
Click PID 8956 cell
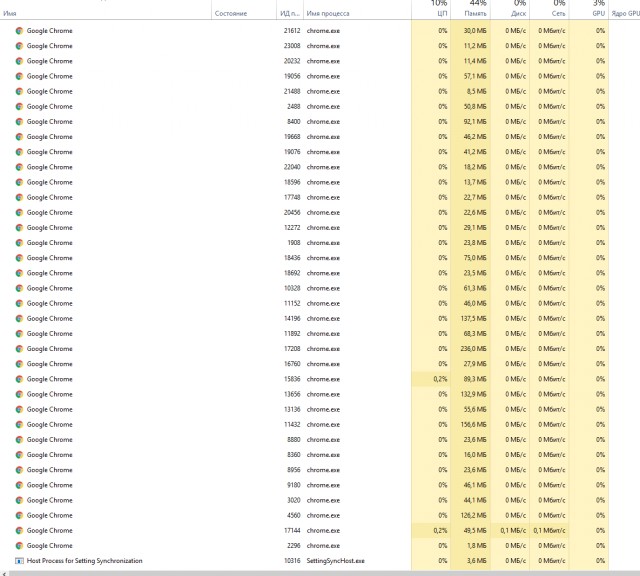coord(294,470)
